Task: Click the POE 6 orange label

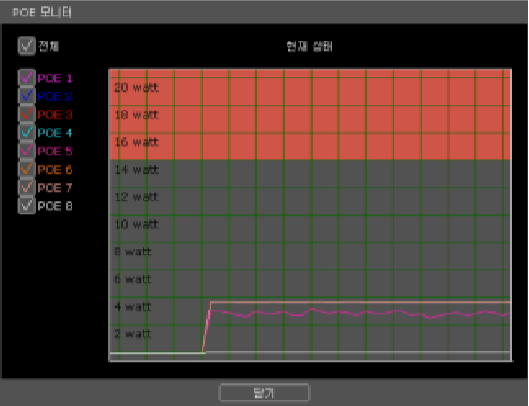Action: pyautogui.click(x=55, y=169)
